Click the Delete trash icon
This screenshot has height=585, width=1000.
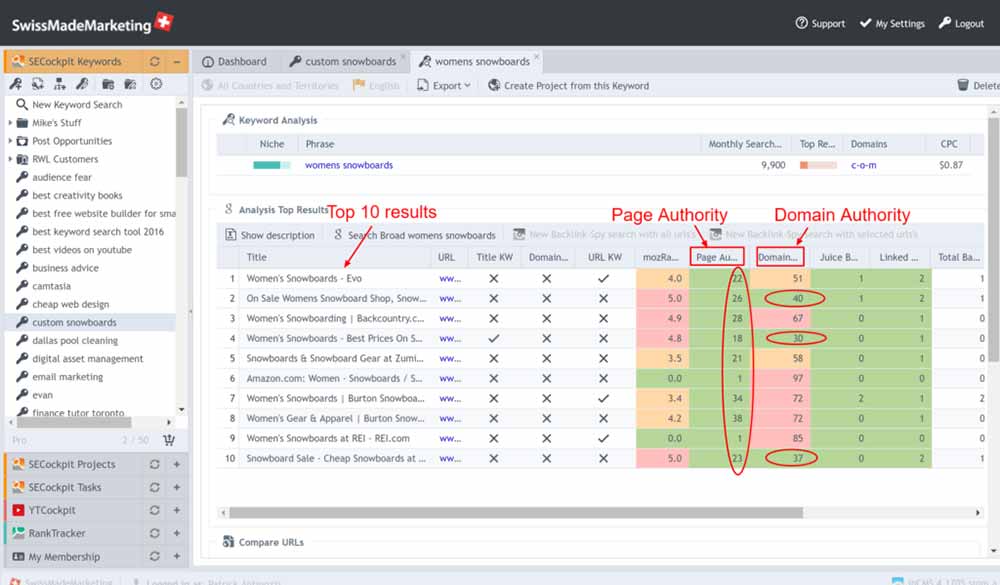tap(963, 85)
